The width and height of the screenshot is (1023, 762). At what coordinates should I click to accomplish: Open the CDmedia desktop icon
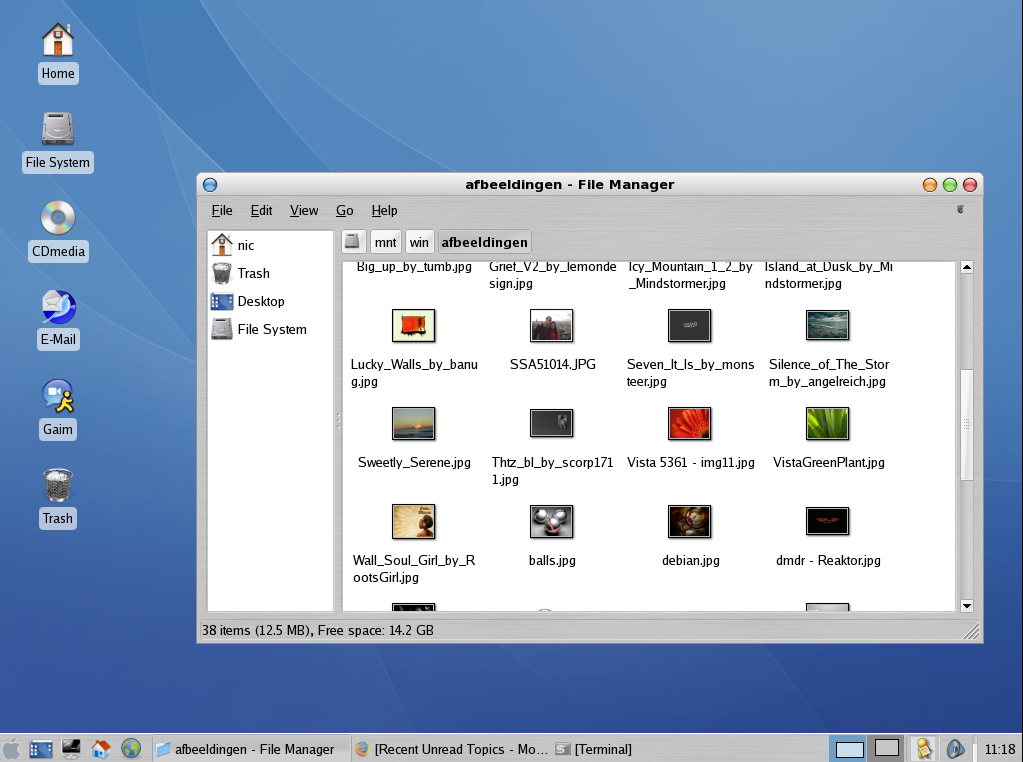click(x=58, y=230)
